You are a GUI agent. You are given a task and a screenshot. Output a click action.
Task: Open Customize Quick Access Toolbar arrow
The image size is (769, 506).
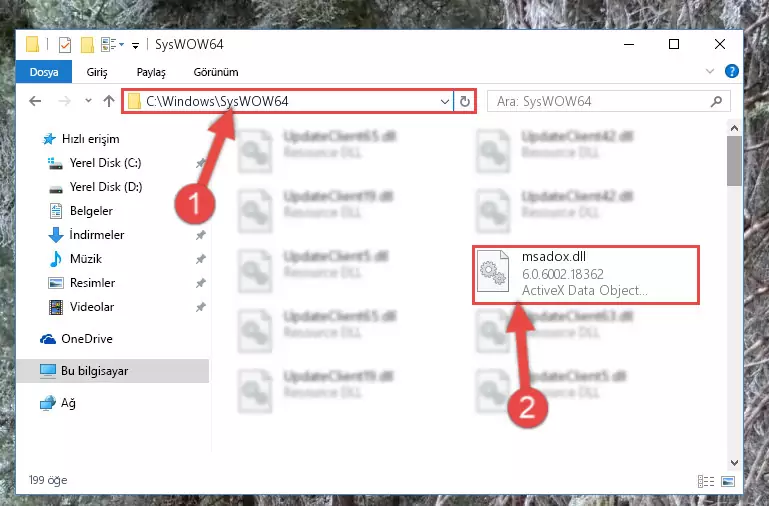135,46
